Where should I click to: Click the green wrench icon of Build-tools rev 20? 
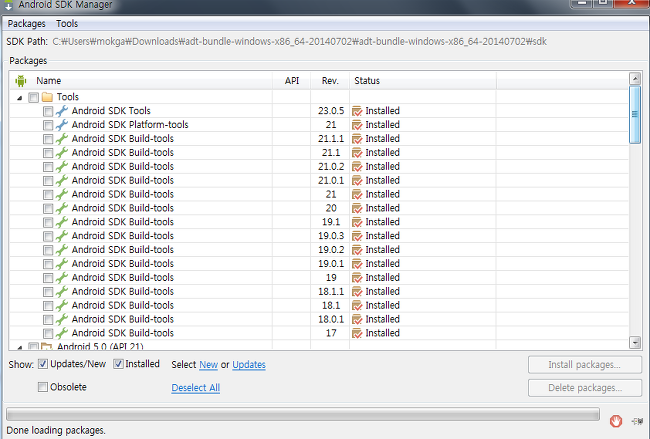tap(62, 208)
